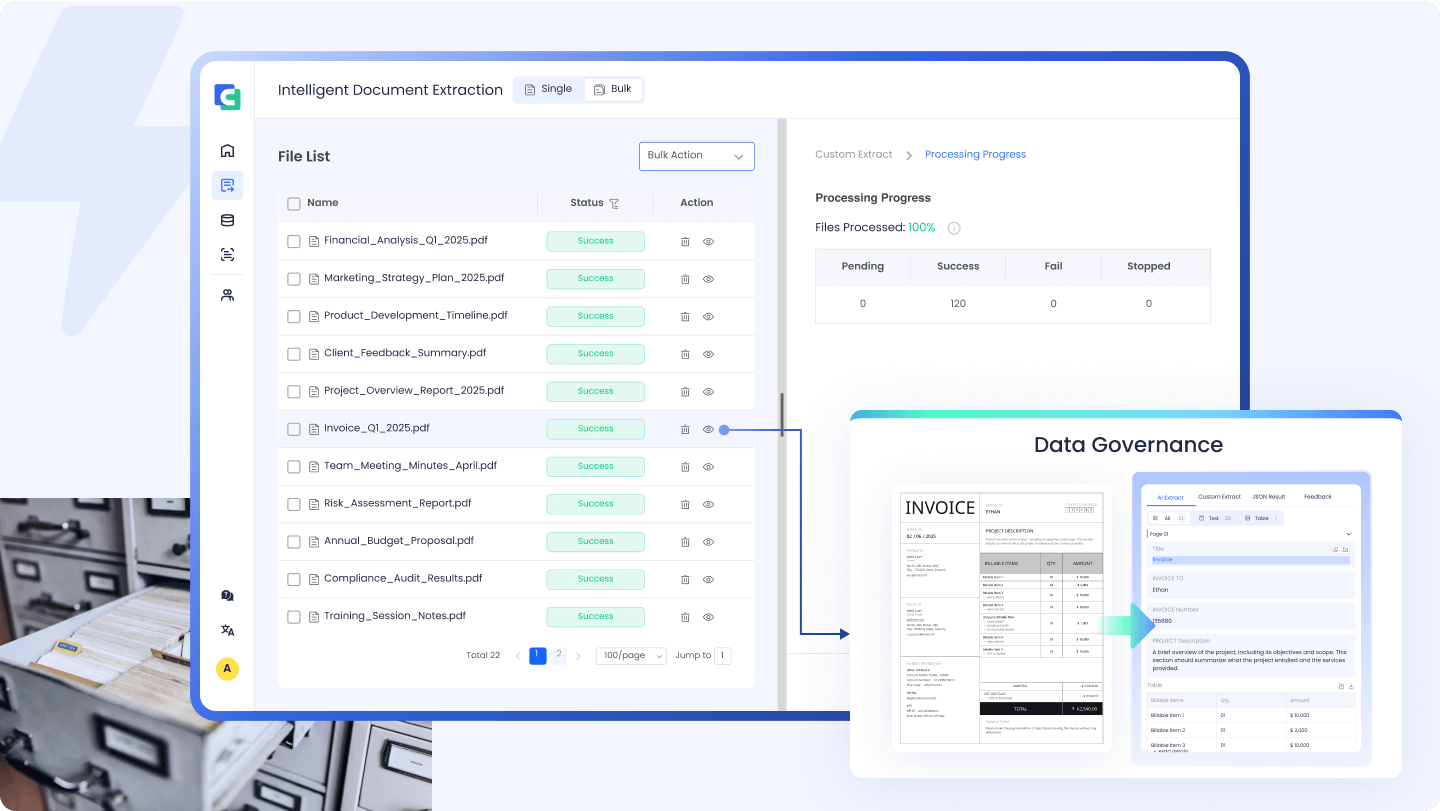
Task: Open the Custom Extract breadcrumb link
Action: point(853,154)
